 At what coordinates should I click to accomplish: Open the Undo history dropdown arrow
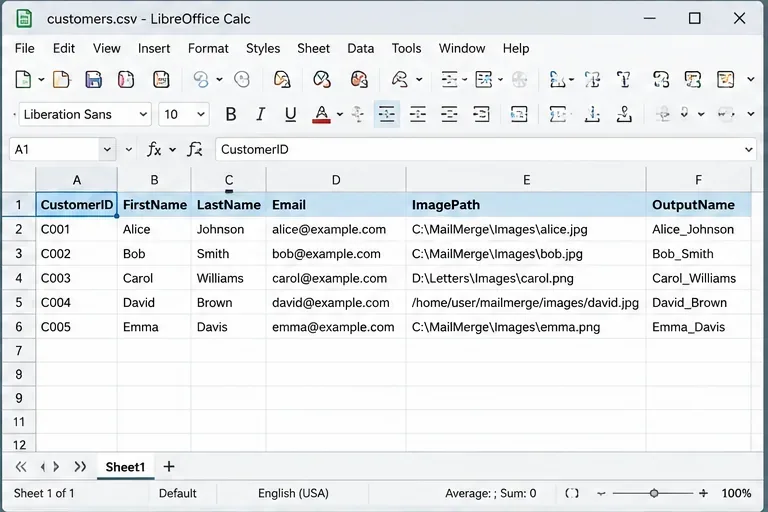pos(219,79)
